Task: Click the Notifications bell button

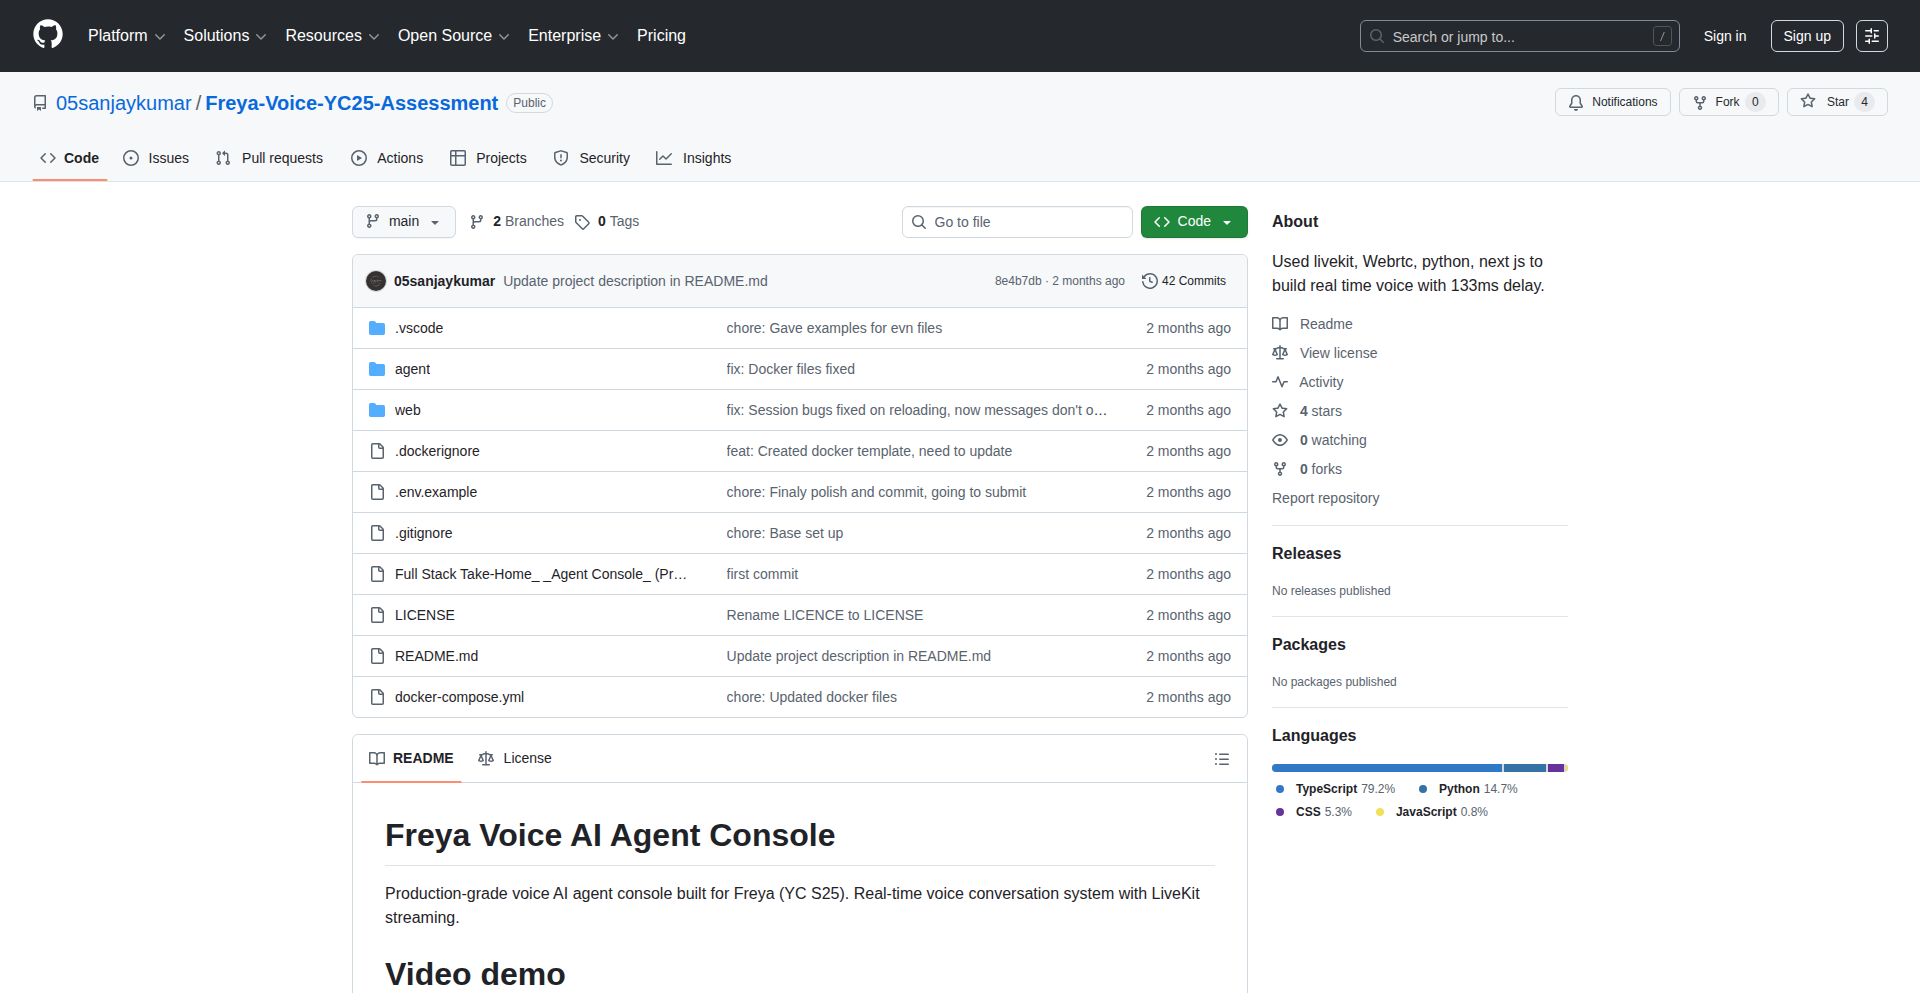Action: 1612,102
